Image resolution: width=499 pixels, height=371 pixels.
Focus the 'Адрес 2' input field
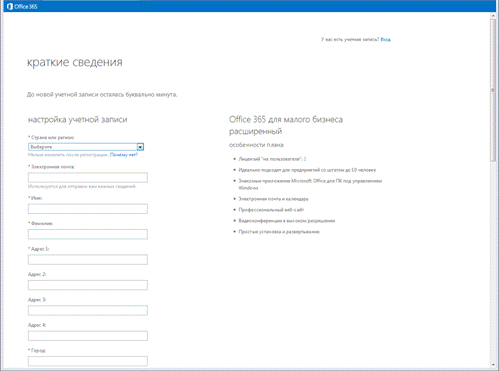[88, 285]
